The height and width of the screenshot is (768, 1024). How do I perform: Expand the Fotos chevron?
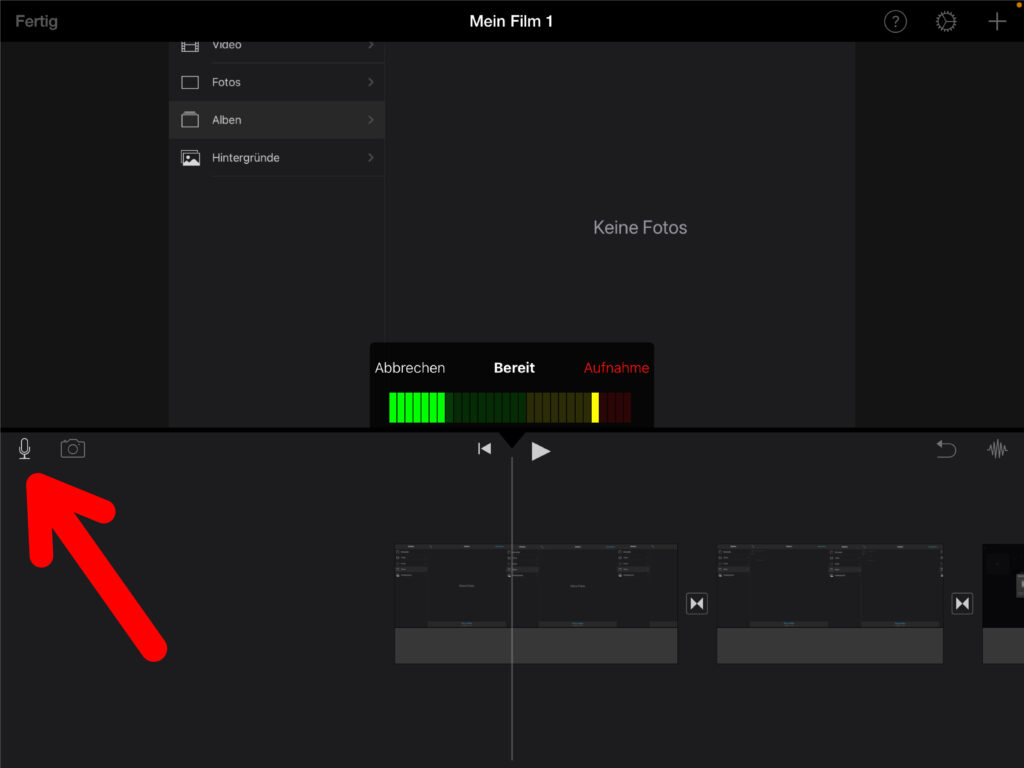371,82
